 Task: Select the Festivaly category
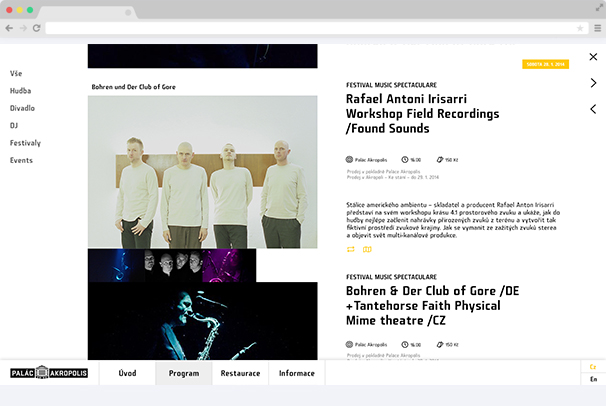click(25, 143)
